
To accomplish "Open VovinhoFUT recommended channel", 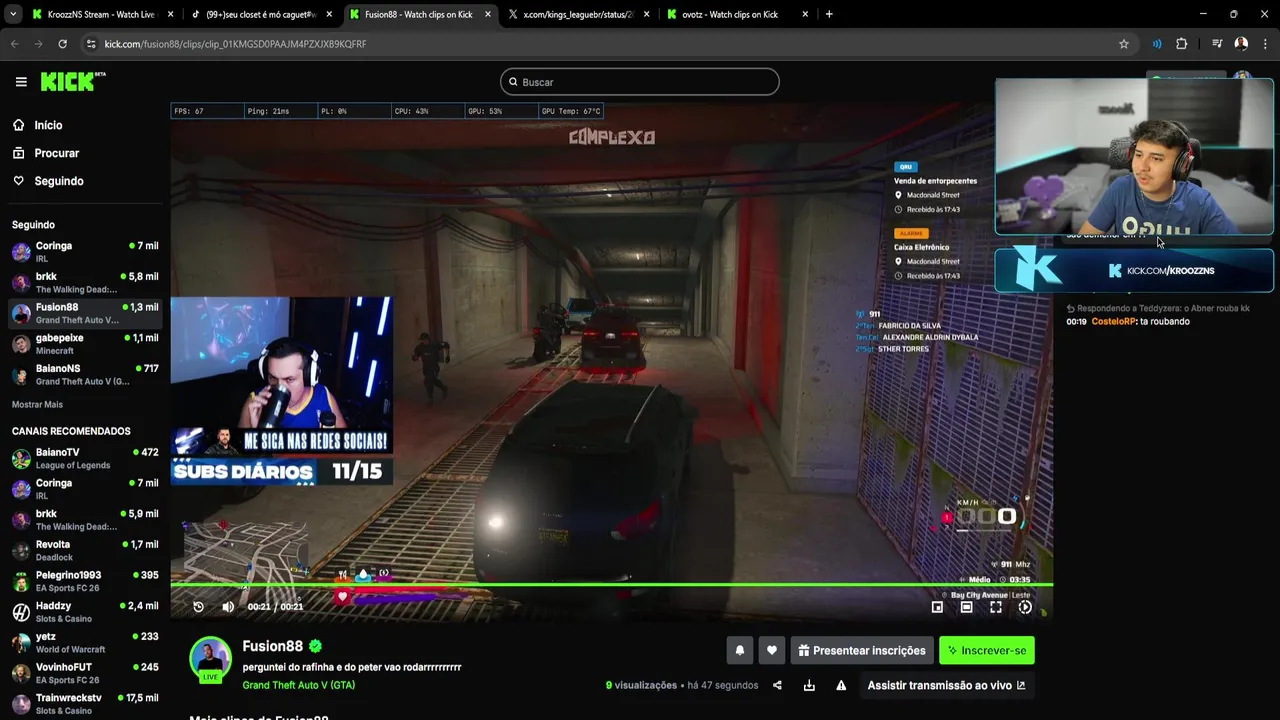I will (x=84, y=674).
